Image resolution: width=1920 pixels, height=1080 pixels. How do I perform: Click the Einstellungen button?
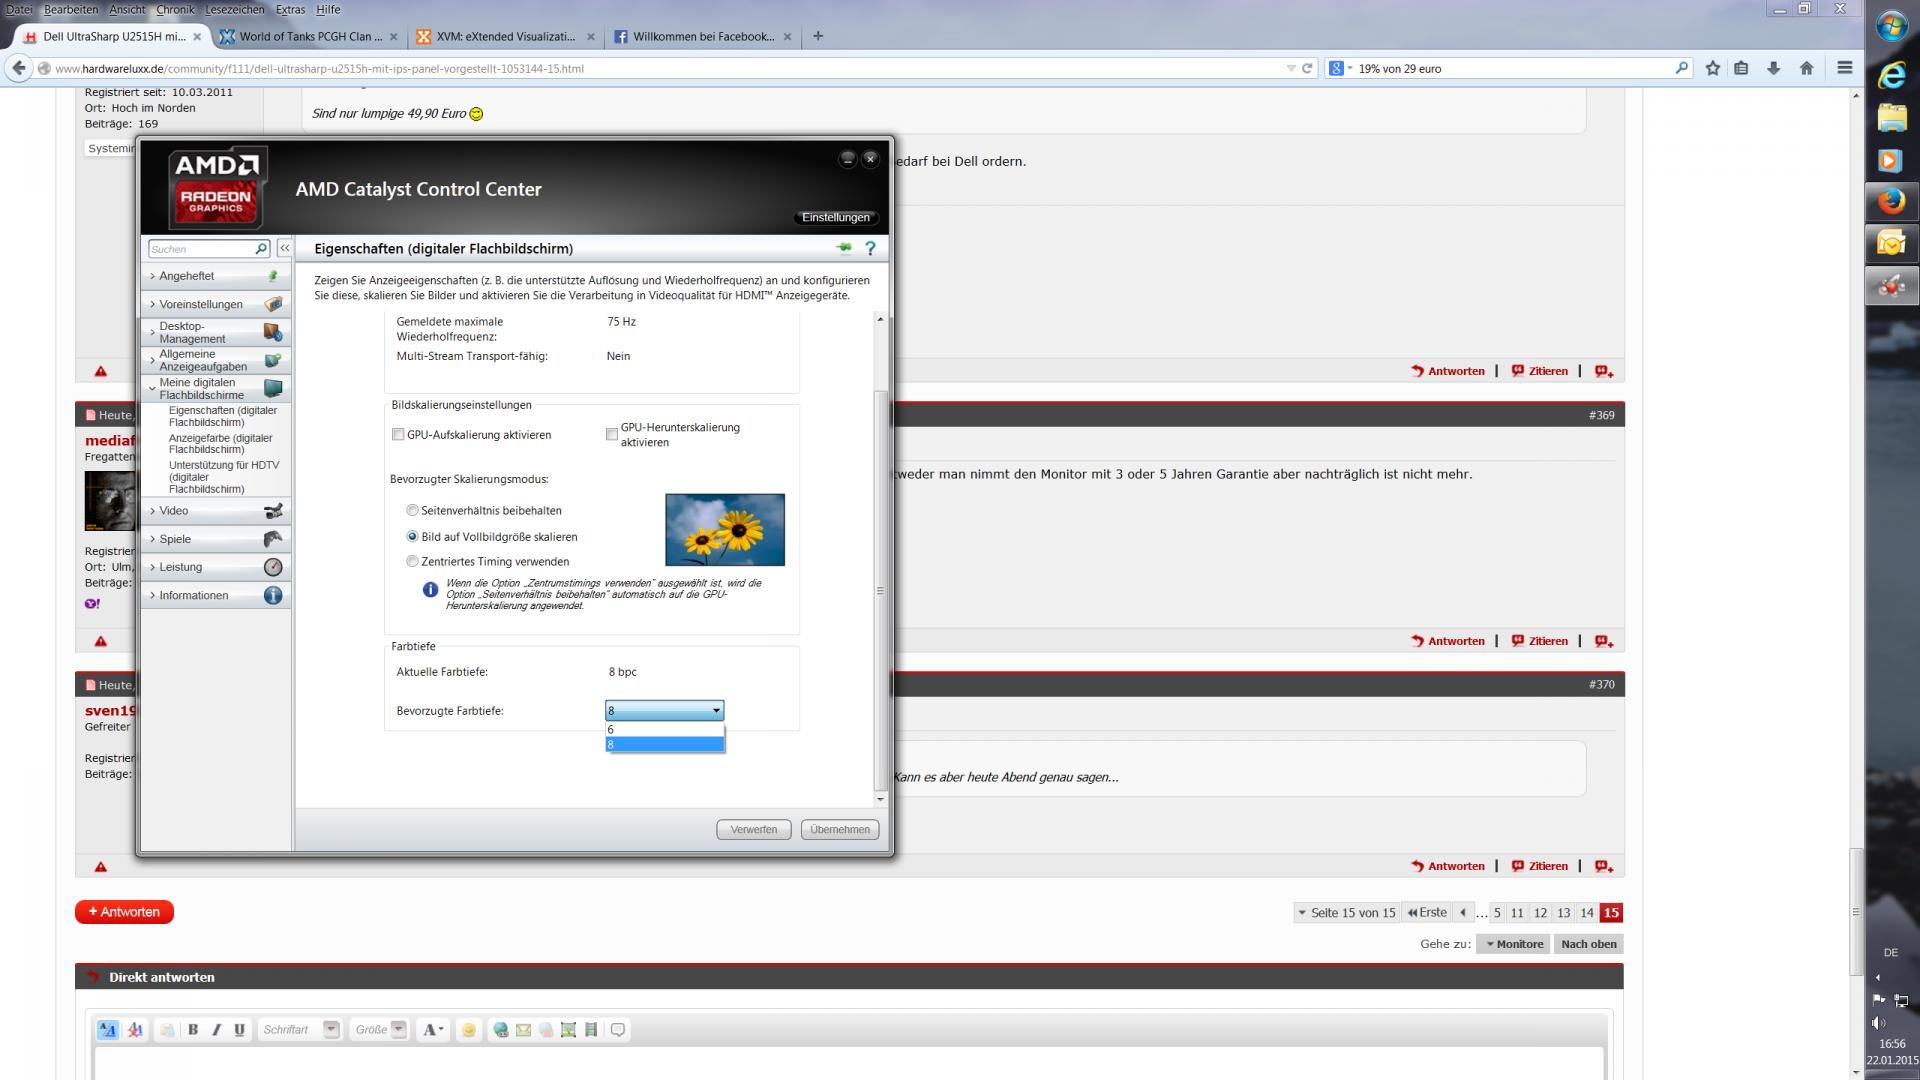tap(835, 217)
